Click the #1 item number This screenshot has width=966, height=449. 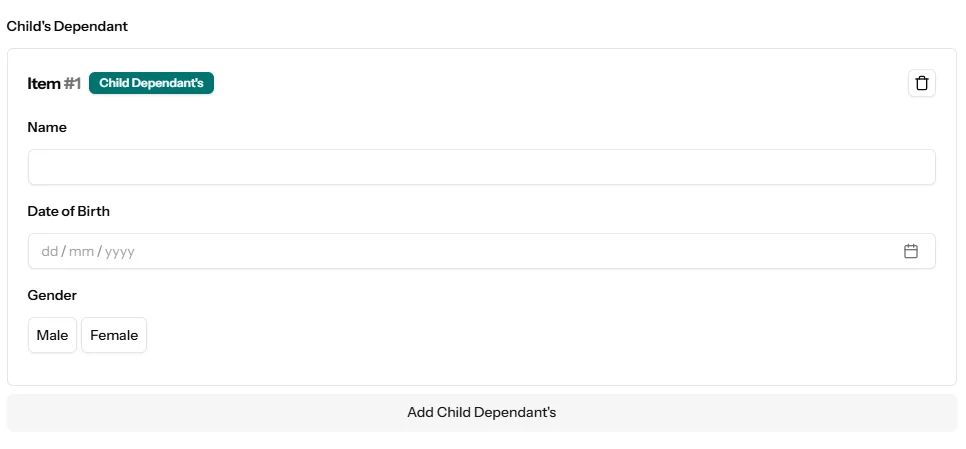click(x=72, y=84)
